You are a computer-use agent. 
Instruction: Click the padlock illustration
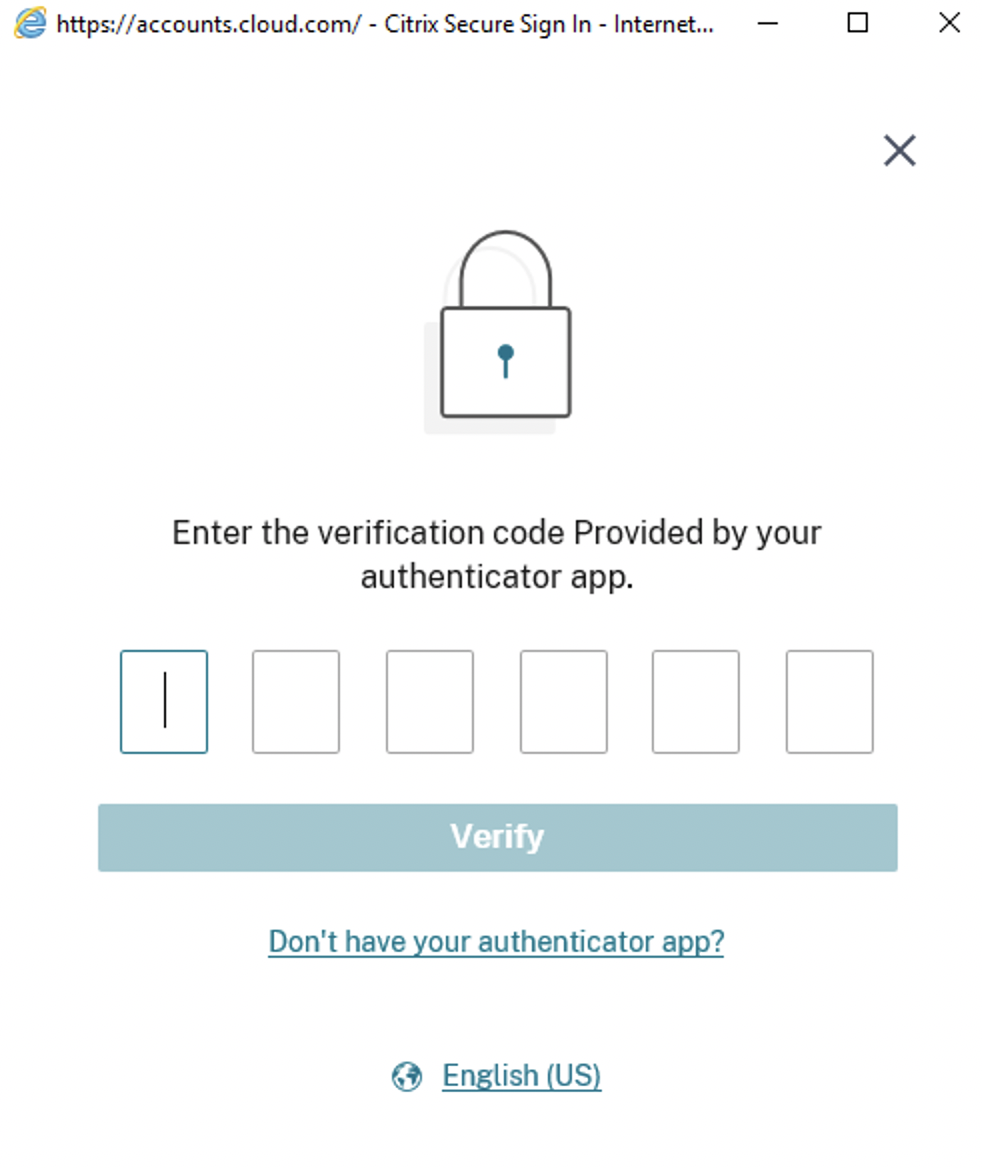[x=498, y=332]
